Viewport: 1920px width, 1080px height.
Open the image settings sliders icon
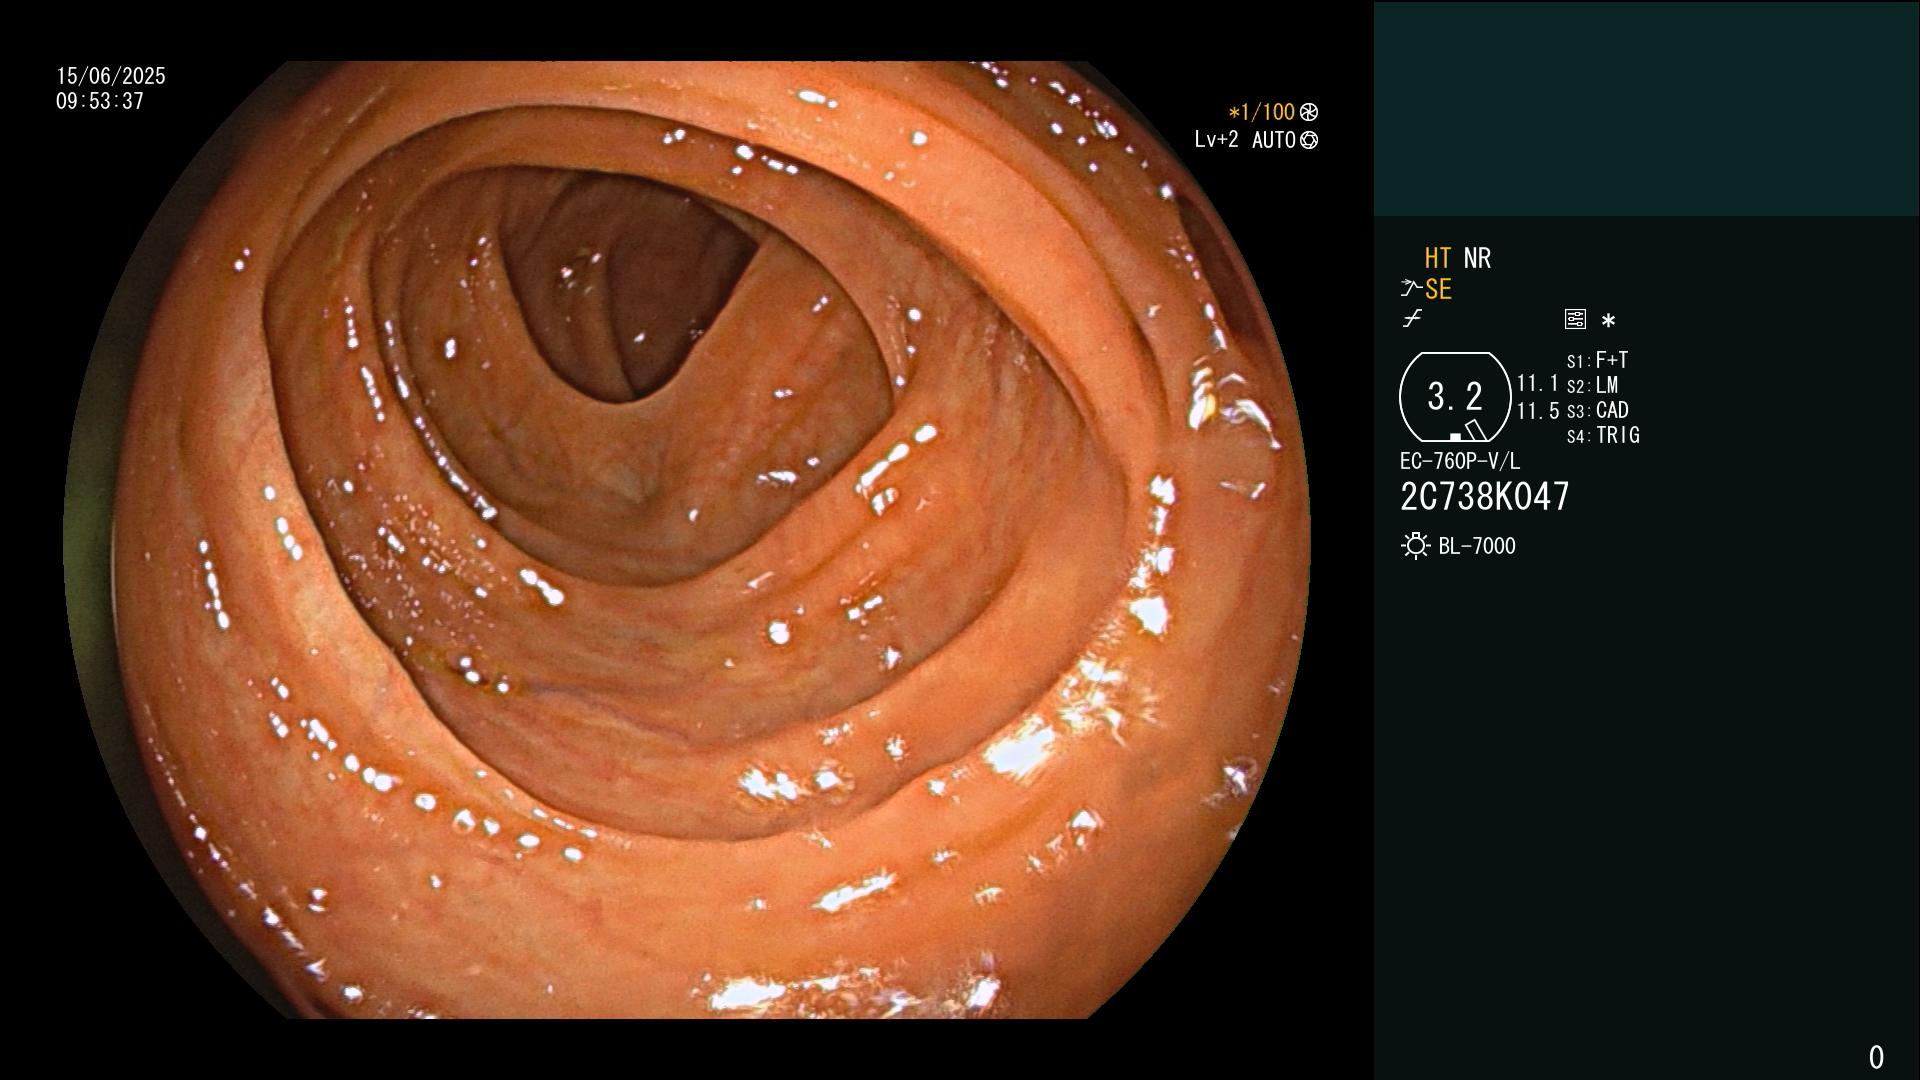coord(1575,319)
